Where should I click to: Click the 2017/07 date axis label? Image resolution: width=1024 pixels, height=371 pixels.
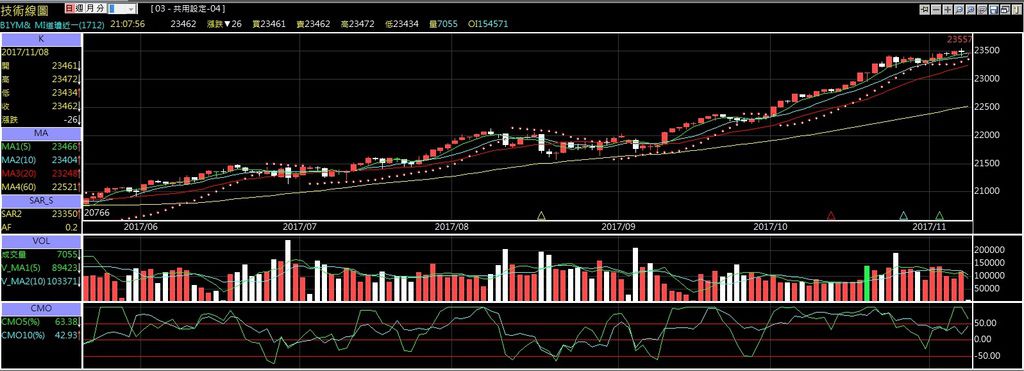[300, 226]
